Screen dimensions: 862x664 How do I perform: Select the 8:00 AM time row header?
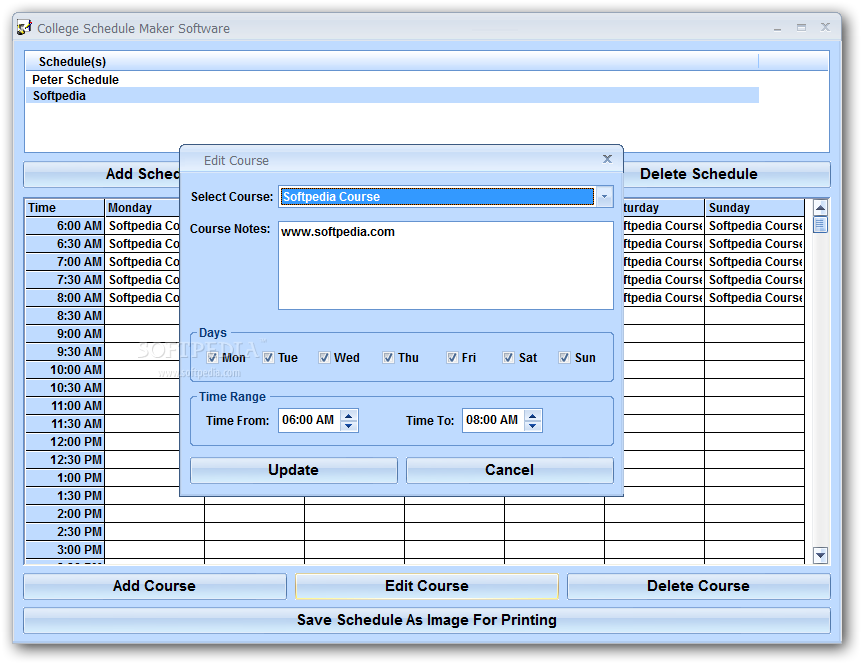[x=65, y=298]
